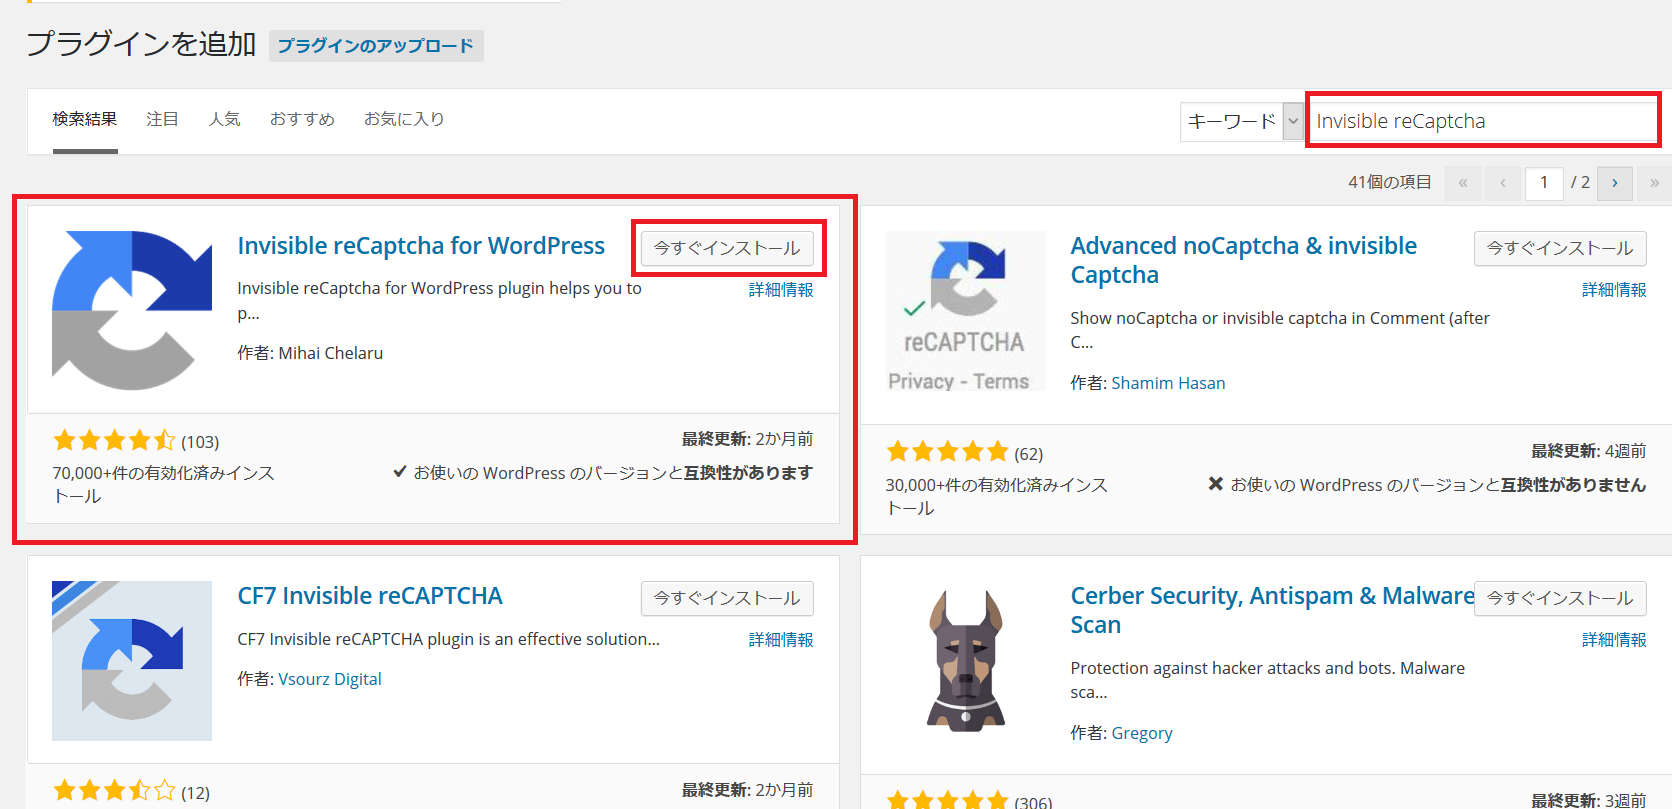
Task: Open 詳細情報 for Advanced noCaptcha plugin
Action: pyautogui.click(x=1613, y=290)
